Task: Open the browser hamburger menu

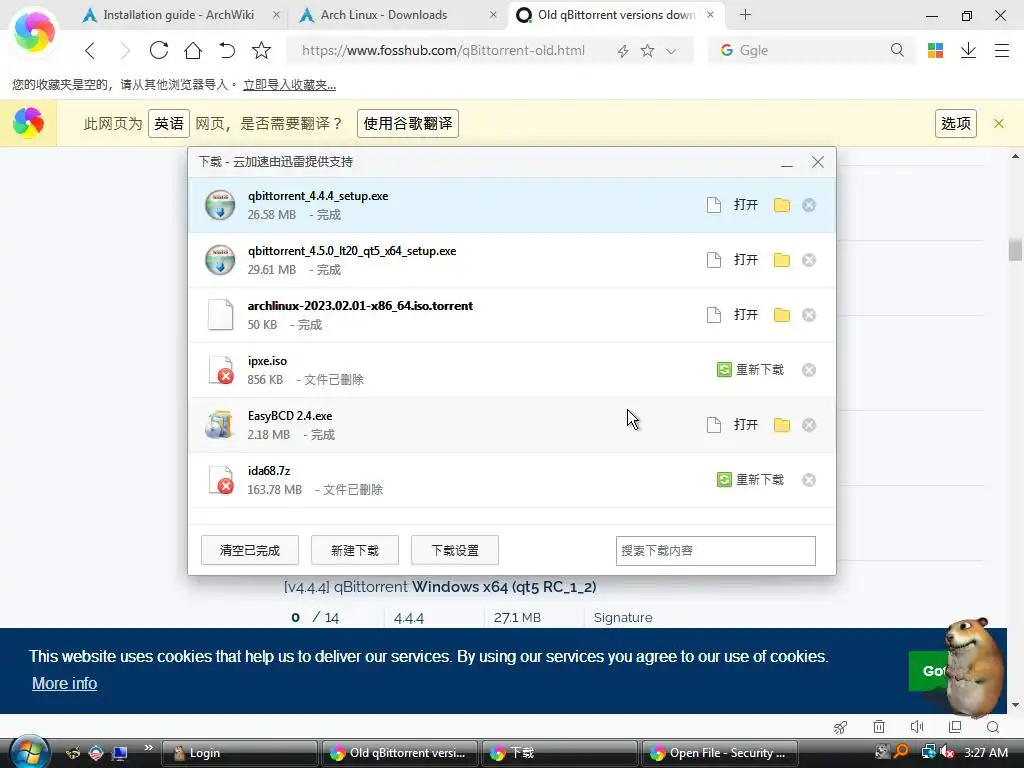Action: [x=1002, y=50]
